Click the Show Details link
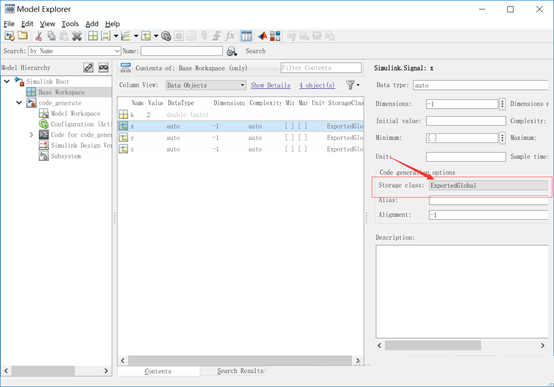Viewport: 554px width, 387px height. tap(271, 85)
